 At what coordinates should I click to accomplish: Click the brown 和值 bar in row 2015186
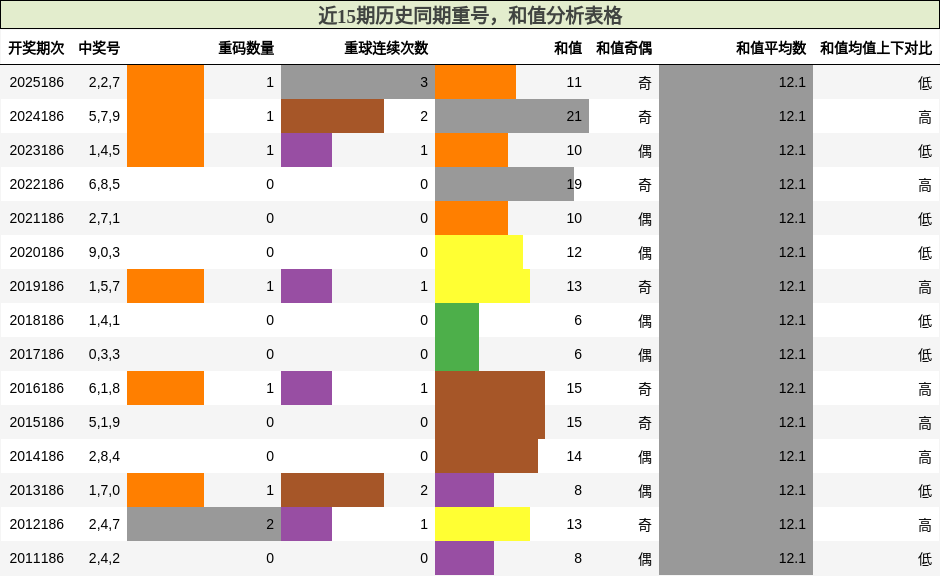[490, 422]
